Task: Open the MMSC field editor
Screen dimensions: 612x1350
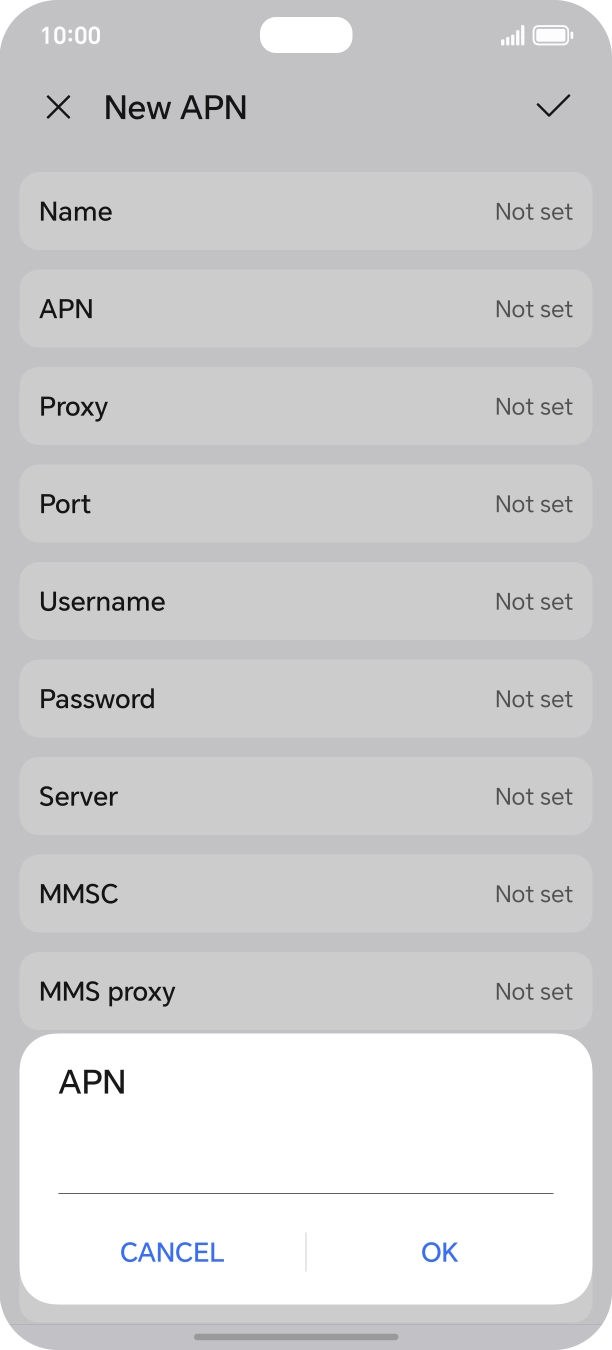Action: (x=305, y=893)
